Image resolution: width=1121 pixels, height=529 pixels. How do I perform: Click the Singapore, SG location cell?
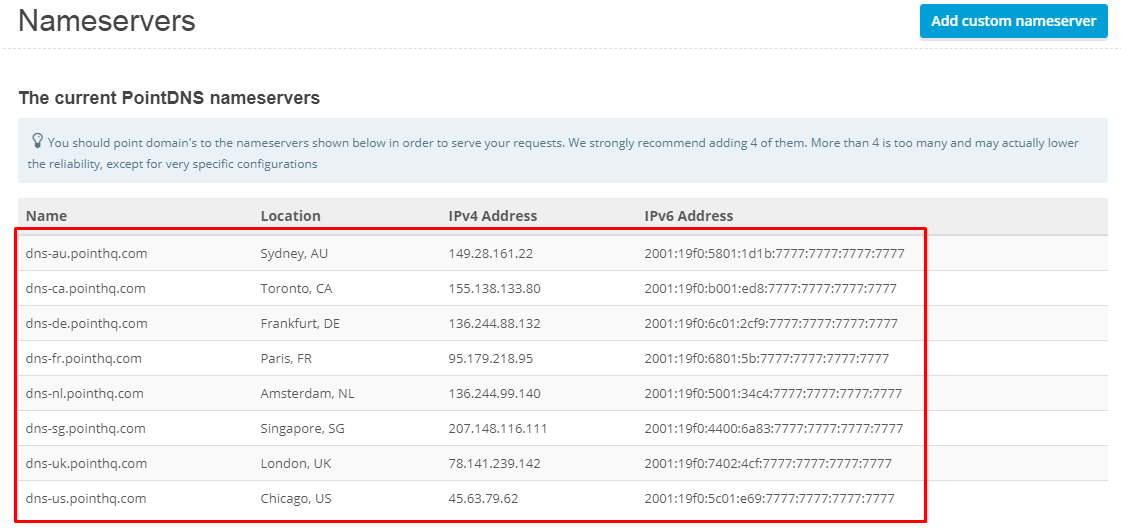tap(303, 428)
